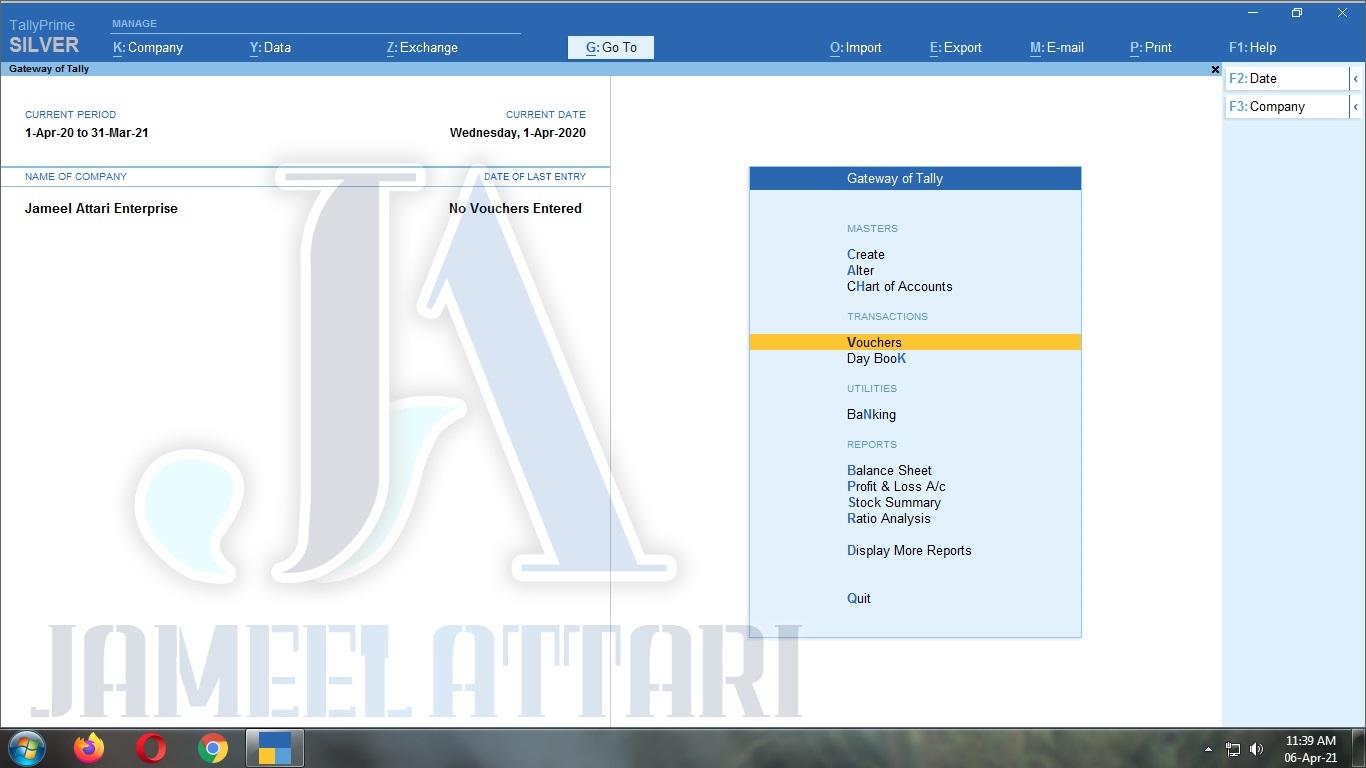Open F1: Help menu

1253,47
